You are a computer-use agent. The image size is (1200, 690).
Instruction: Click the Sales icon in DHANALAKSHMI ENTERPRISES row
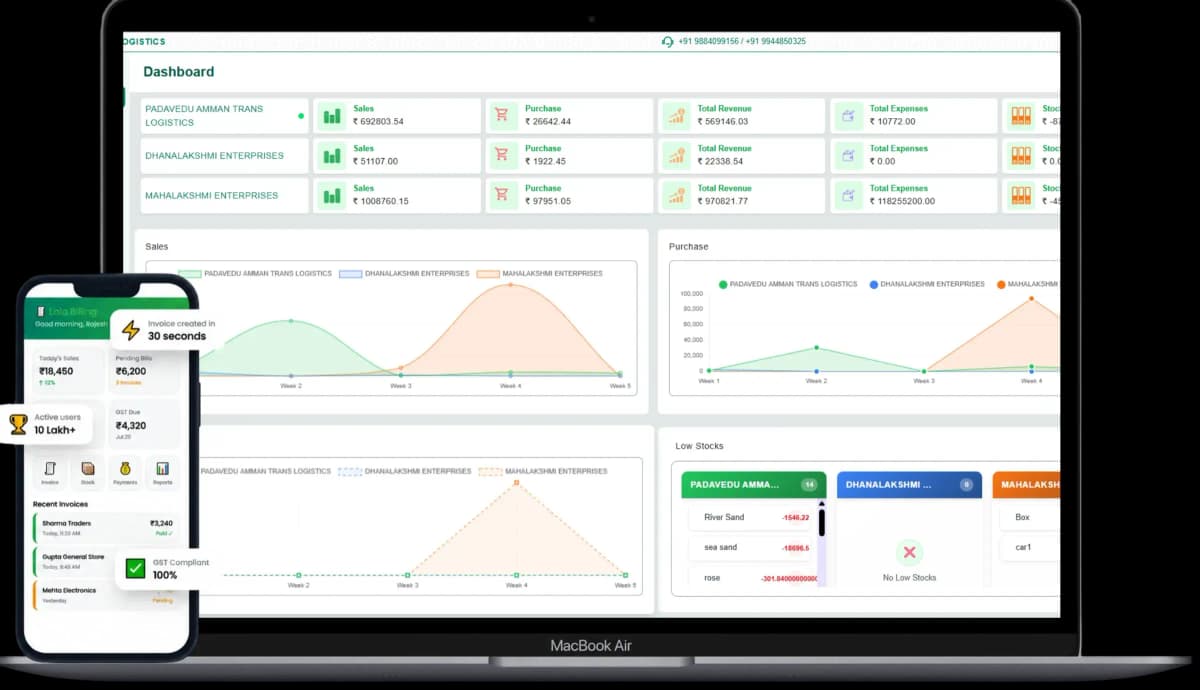click(331, 156)
